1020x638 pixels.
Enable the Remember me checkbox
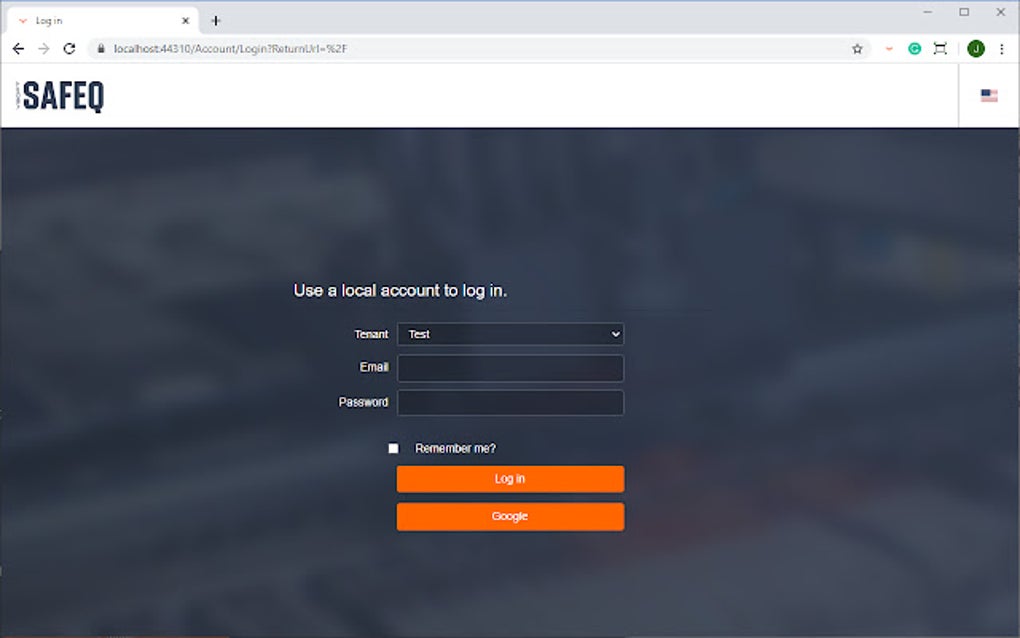(x=393, y=448)
